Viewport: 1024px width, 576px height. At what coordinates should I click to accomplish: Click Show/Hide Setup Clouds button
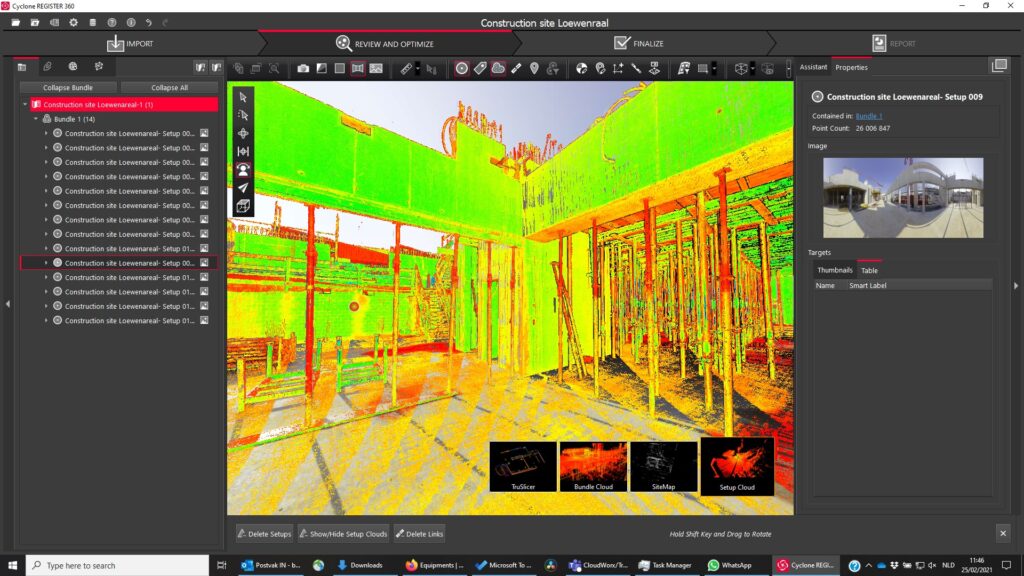coord(343,534)
